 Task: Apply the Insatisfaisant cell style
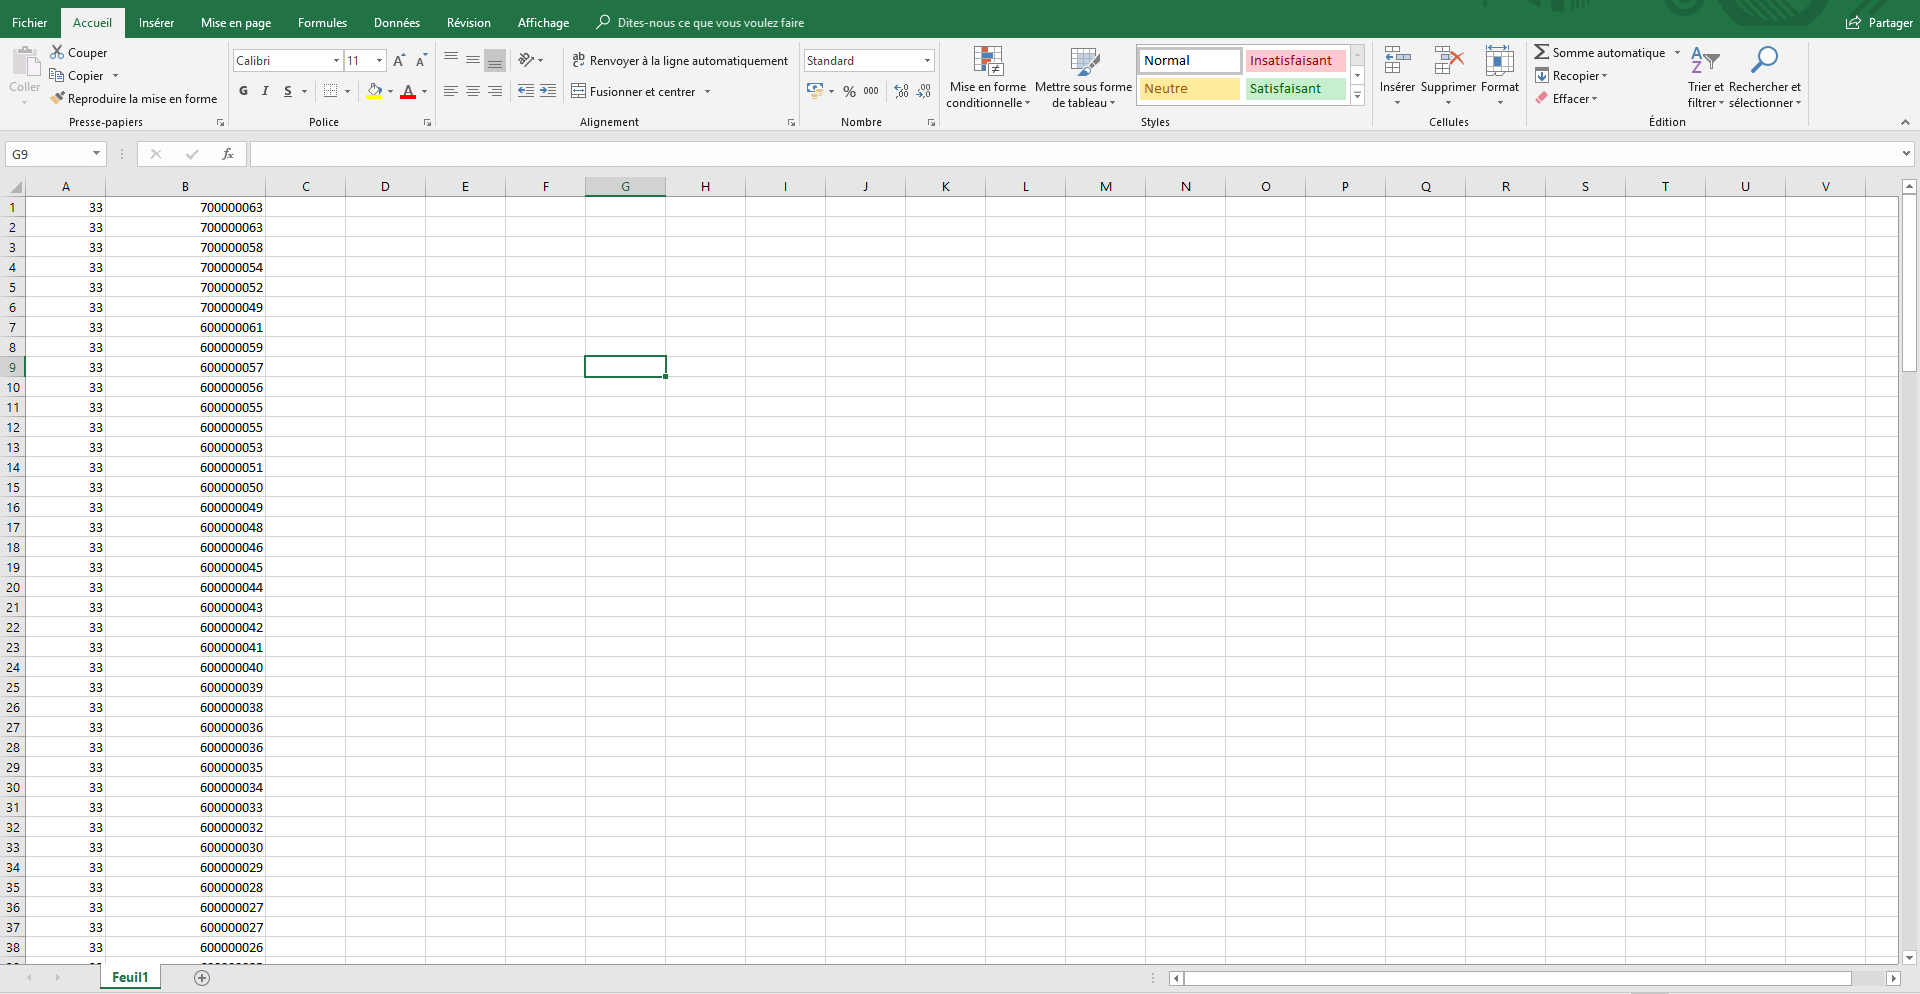pos(1295,61)
